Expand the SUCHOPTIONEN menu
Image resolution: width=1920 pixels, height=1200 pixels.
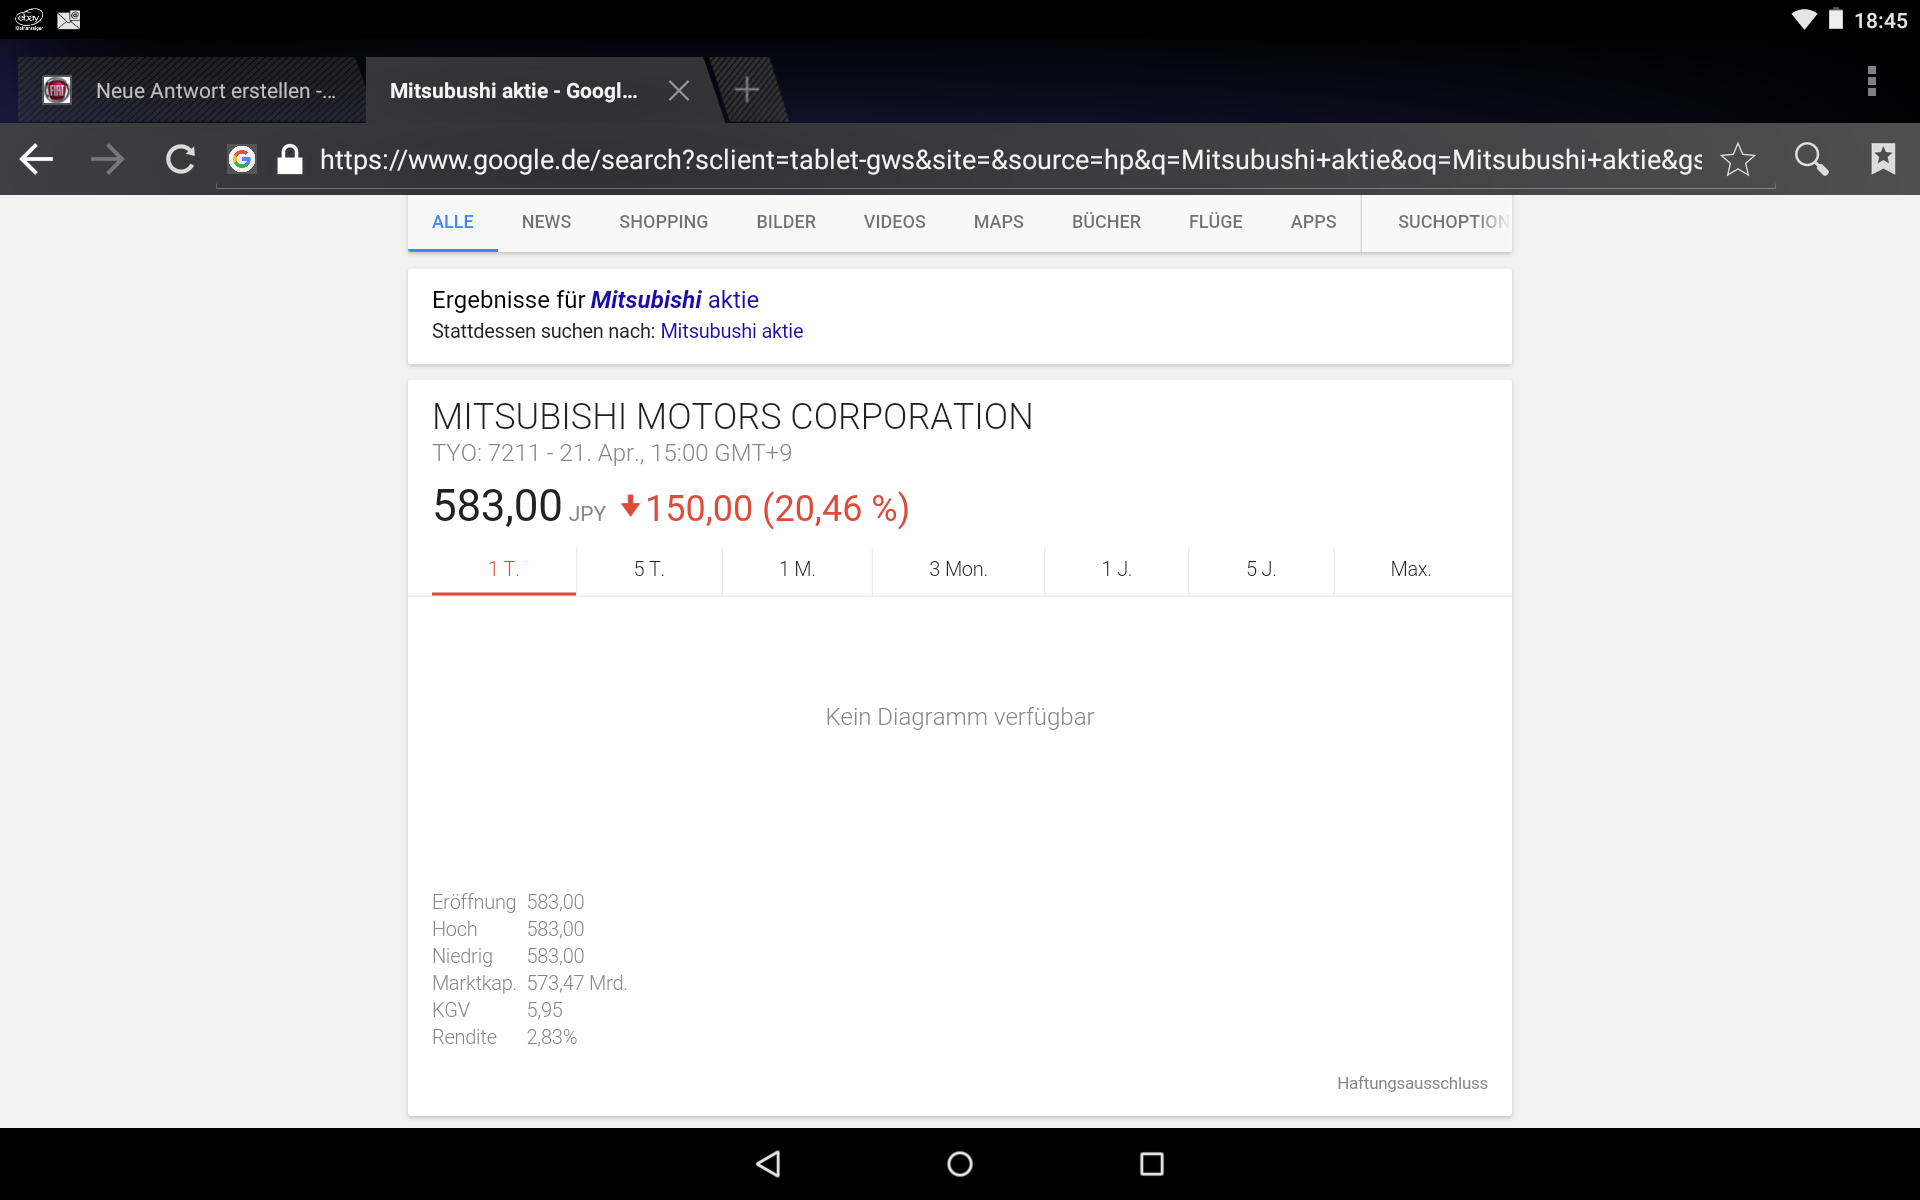1450,222
